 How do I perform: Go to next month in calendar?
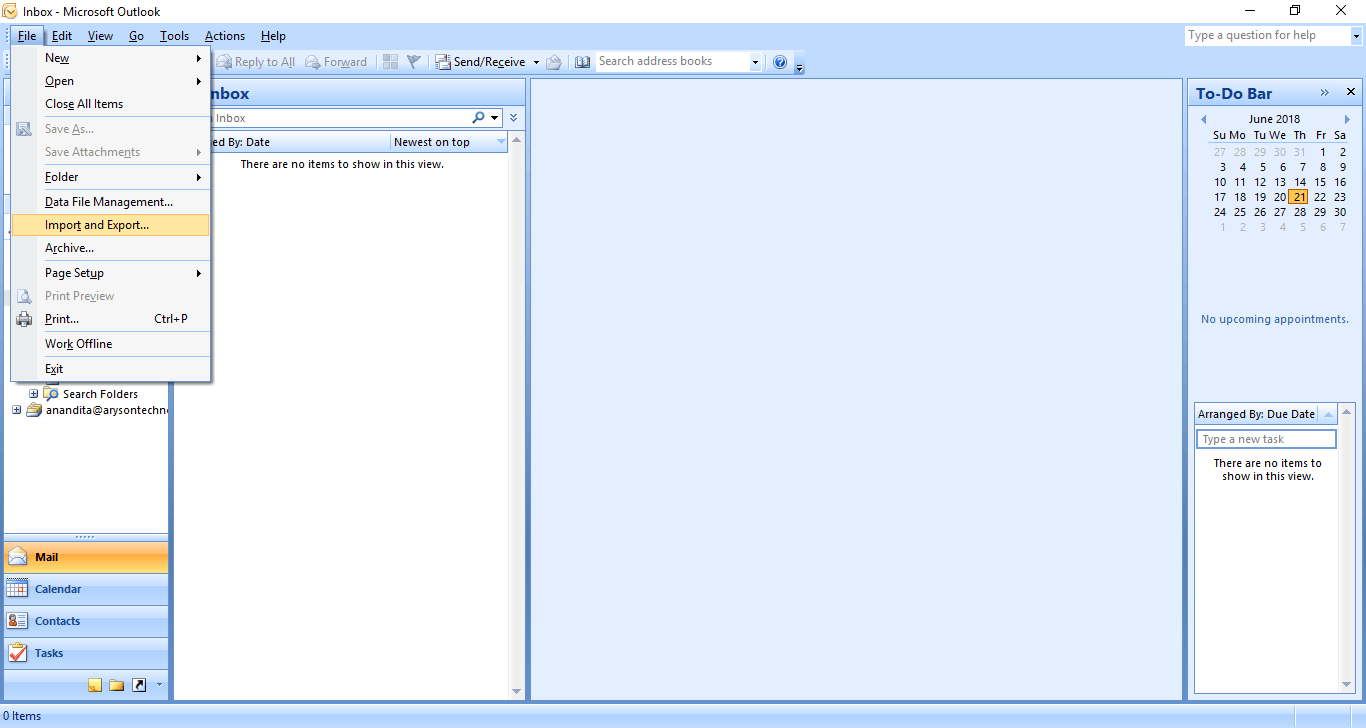pyautogui.click(x=1347, y=119)
